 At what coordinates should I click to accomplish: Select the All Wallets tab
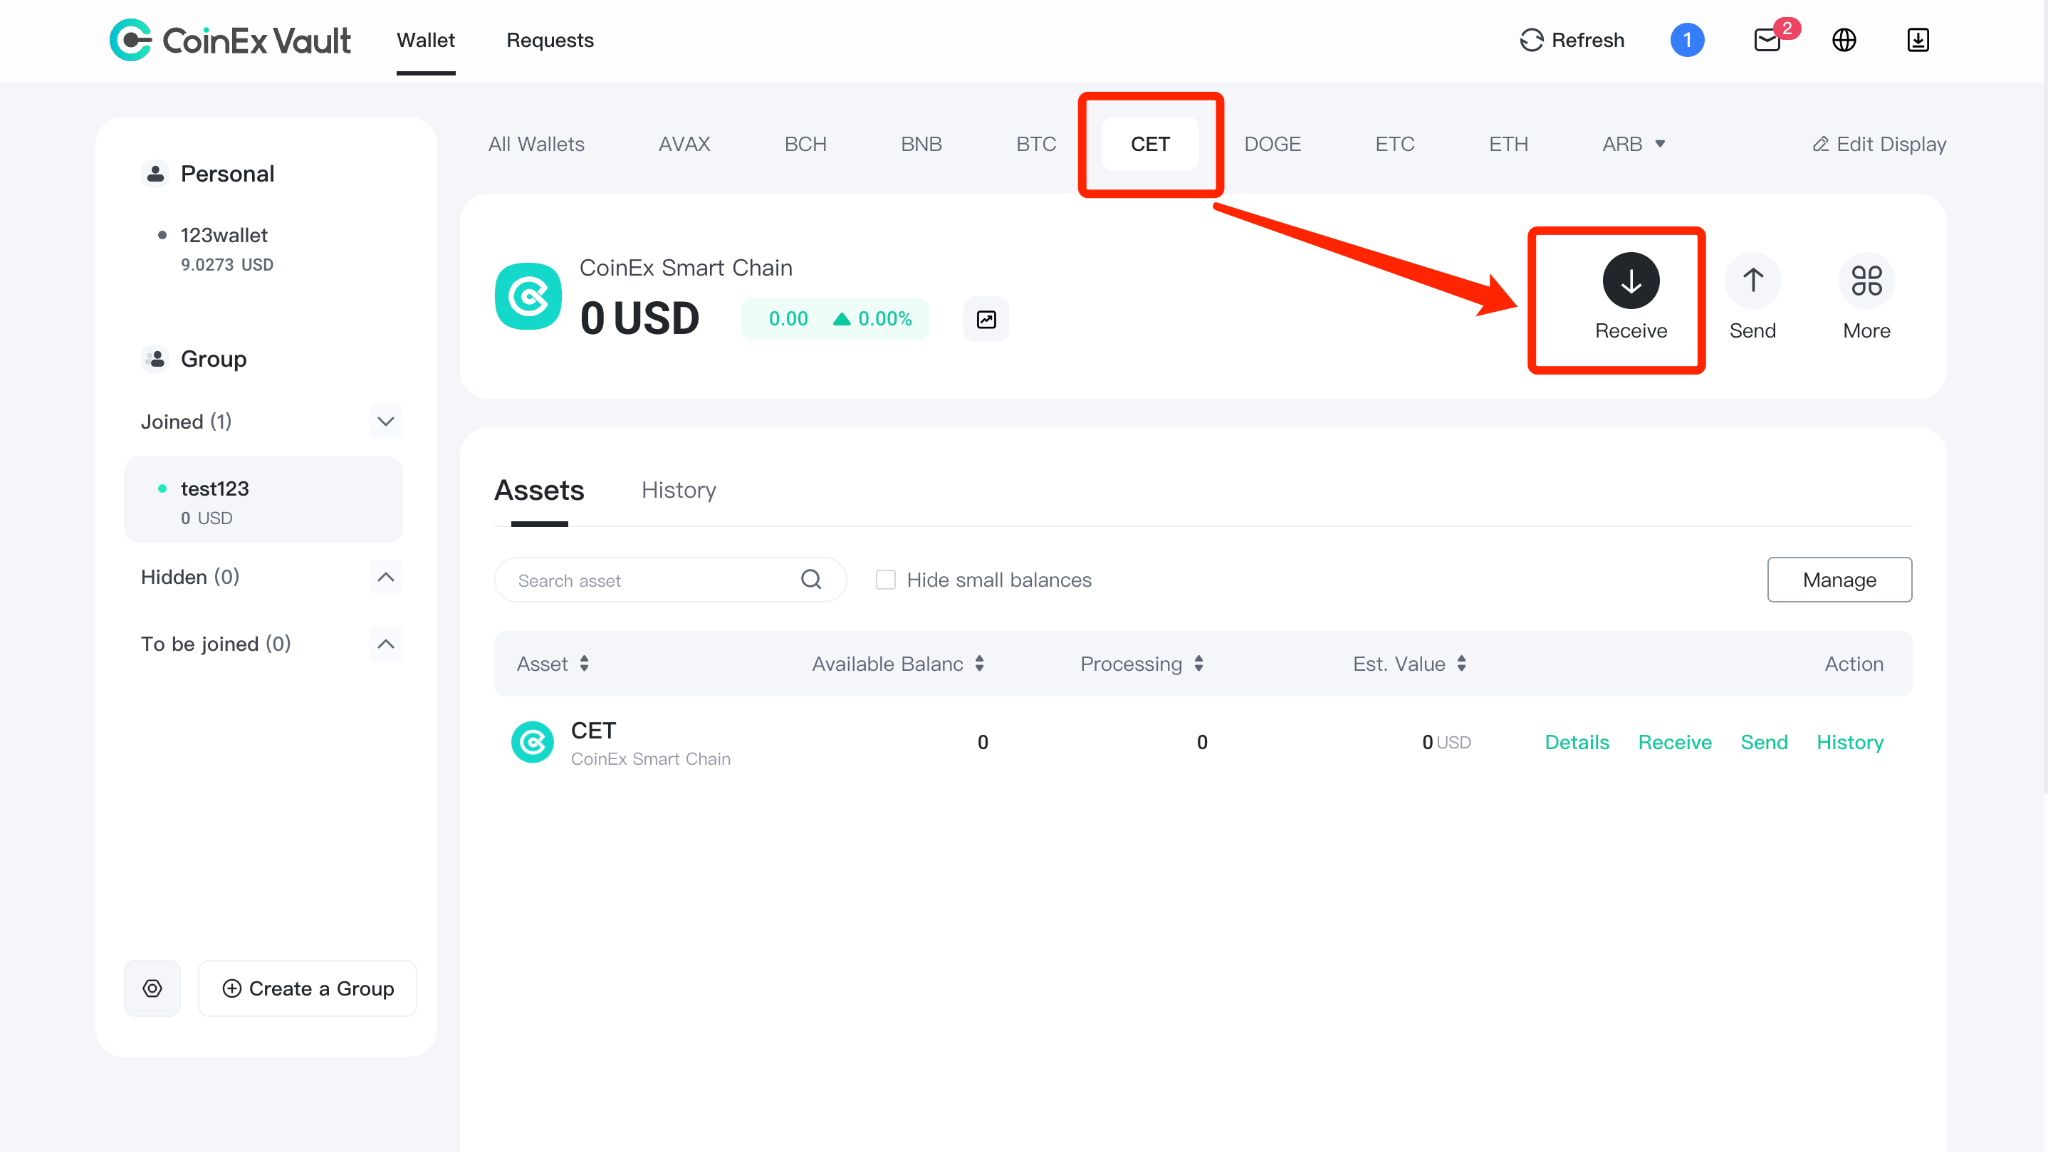[536, 144]
